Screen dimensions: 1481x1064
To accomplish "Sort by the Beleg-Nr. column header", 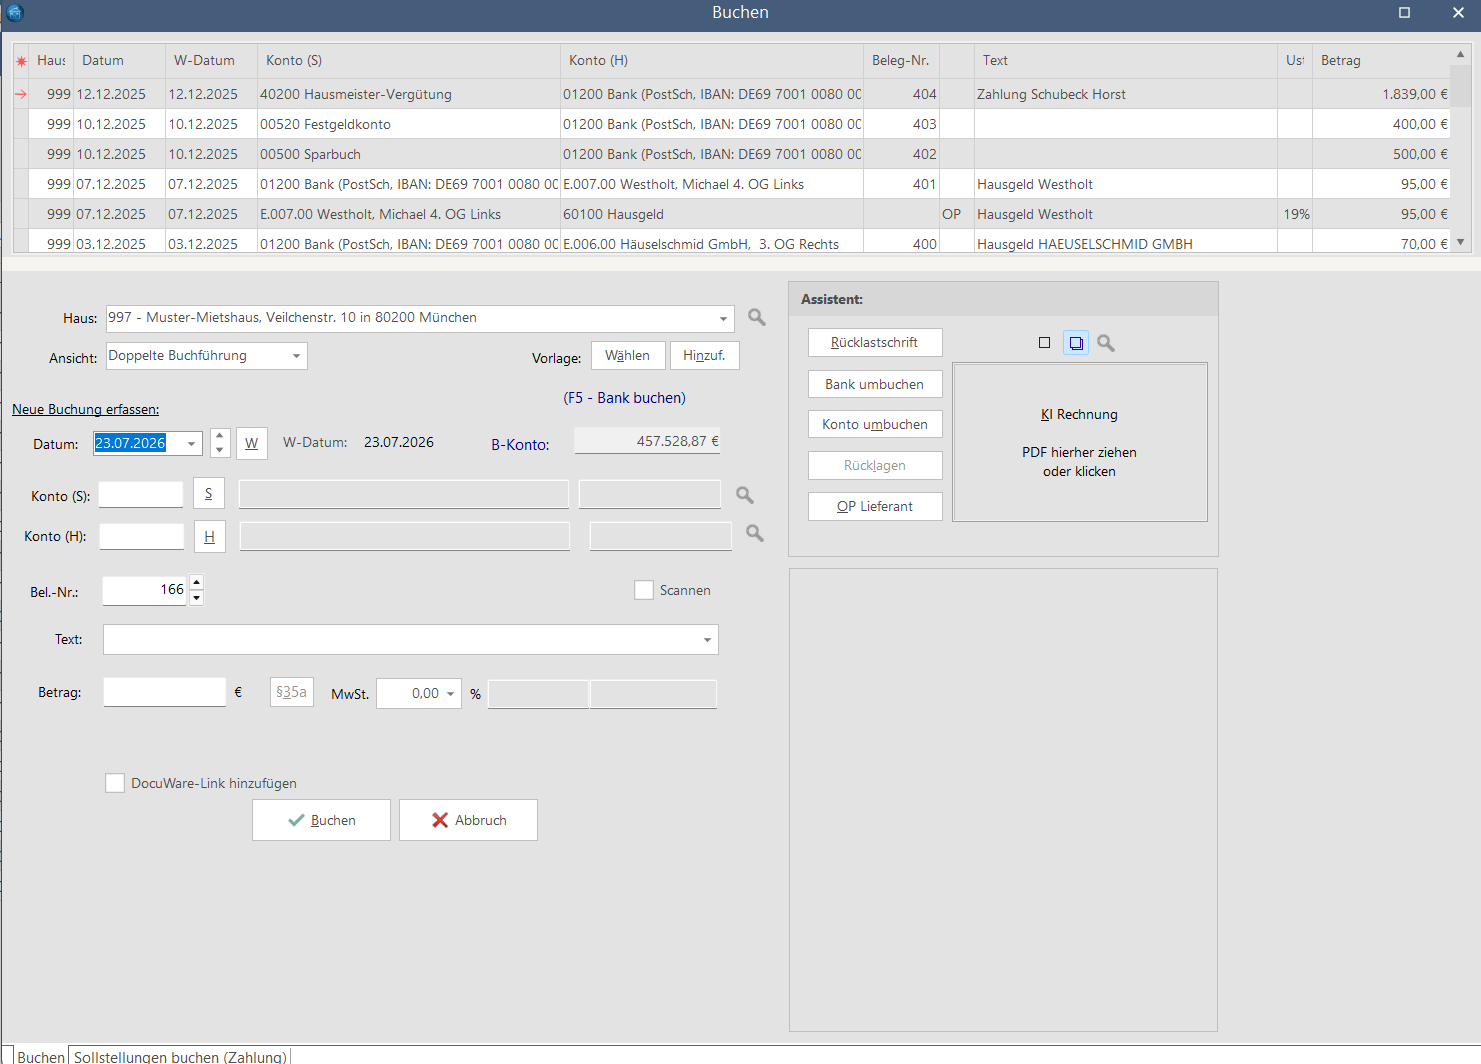I will tap(902, 61).
